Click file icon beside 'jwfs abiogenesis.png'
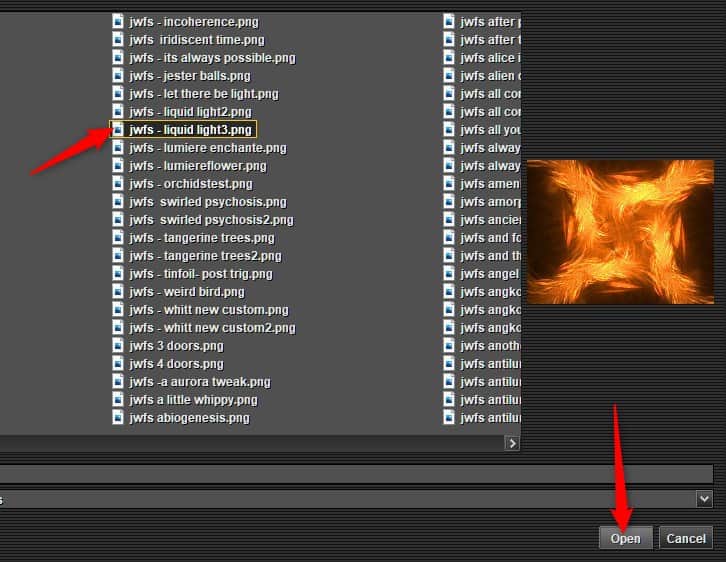The height and width of the screenshot is (562, 726). (118, 418)
